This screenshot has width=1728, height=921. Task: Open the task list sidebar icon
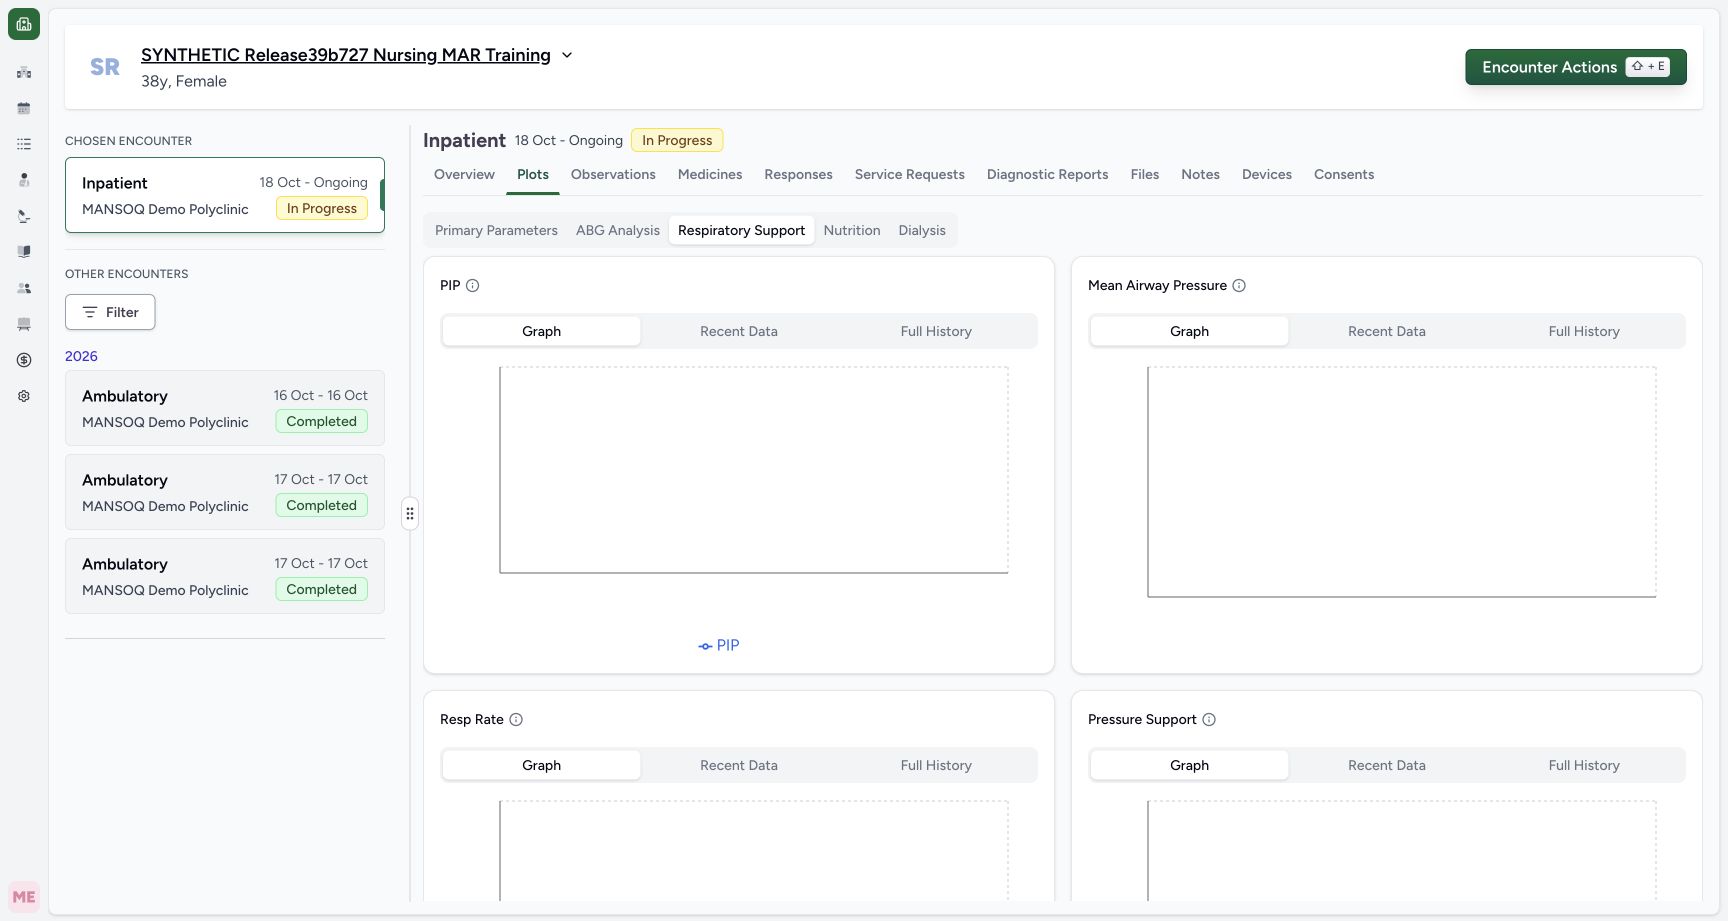(24, 144)
